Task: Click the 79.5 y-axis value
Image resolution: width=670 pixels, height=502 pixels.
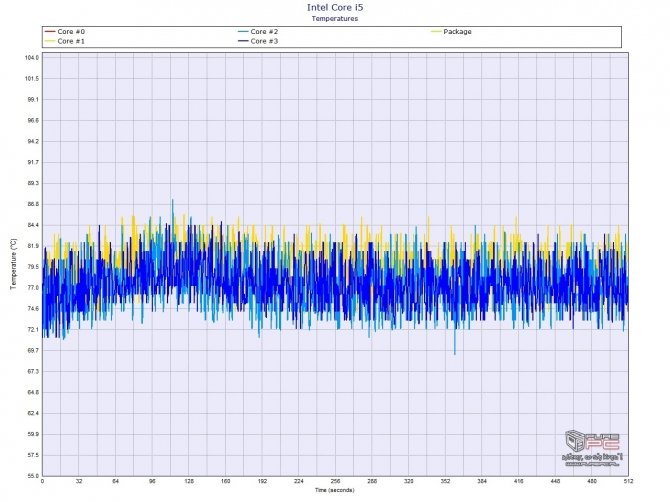Action: click(x=32, y=267)
